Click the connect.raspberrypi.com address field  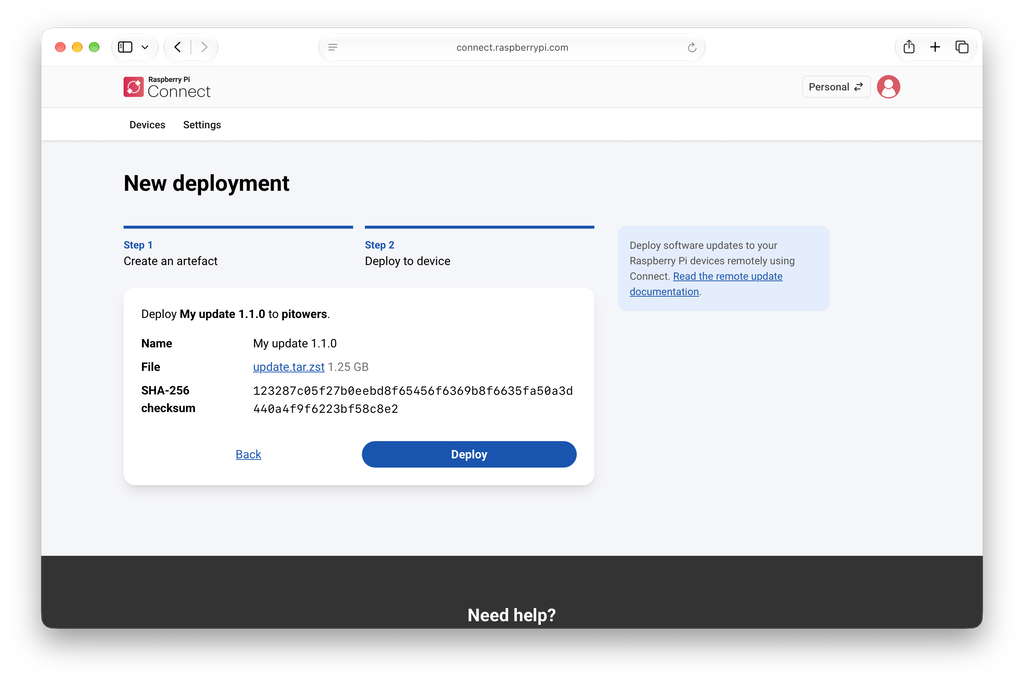(512, 47)
